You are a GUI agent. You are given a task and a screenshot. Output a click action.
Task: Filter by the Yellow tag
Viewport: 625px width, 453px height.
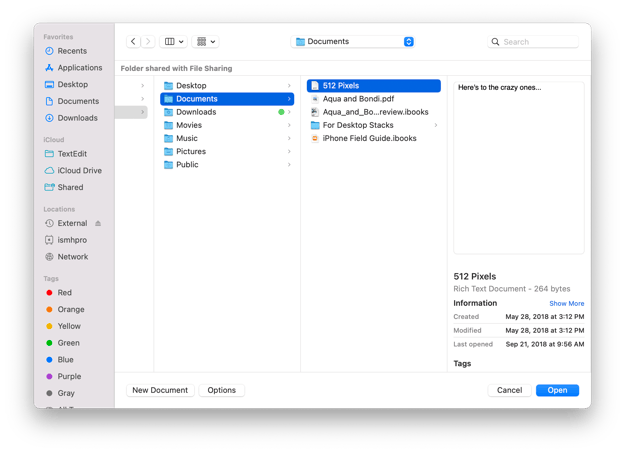(x=64, y=326)
